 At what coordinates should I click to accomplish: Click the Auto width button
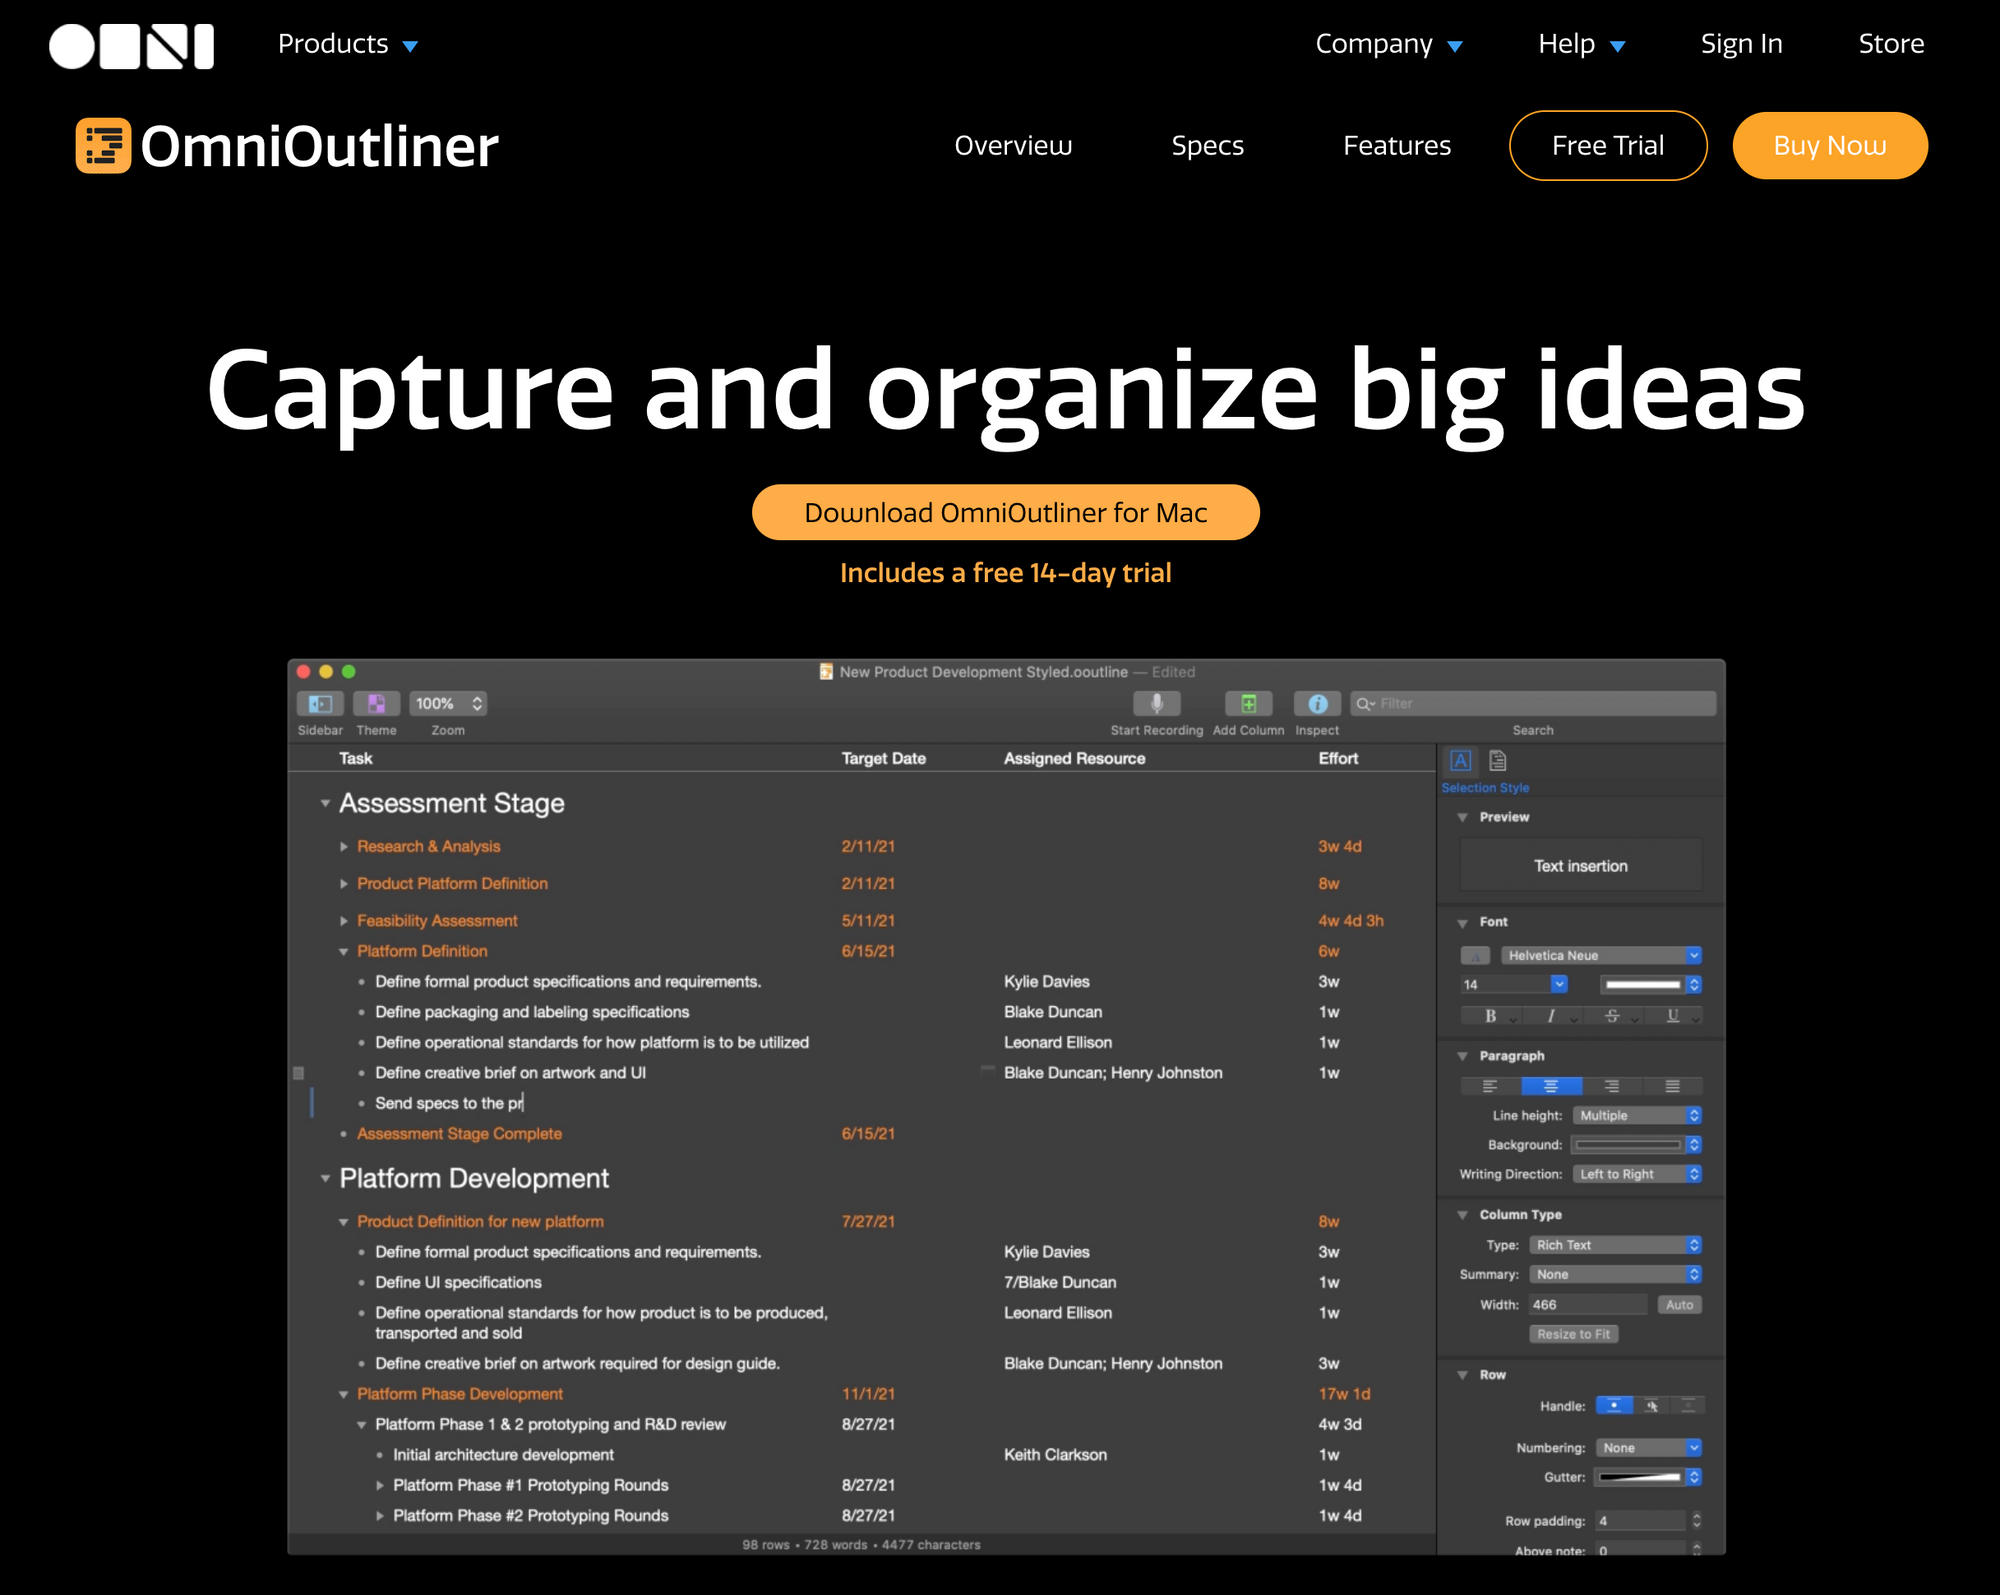pos(1680,1305)
